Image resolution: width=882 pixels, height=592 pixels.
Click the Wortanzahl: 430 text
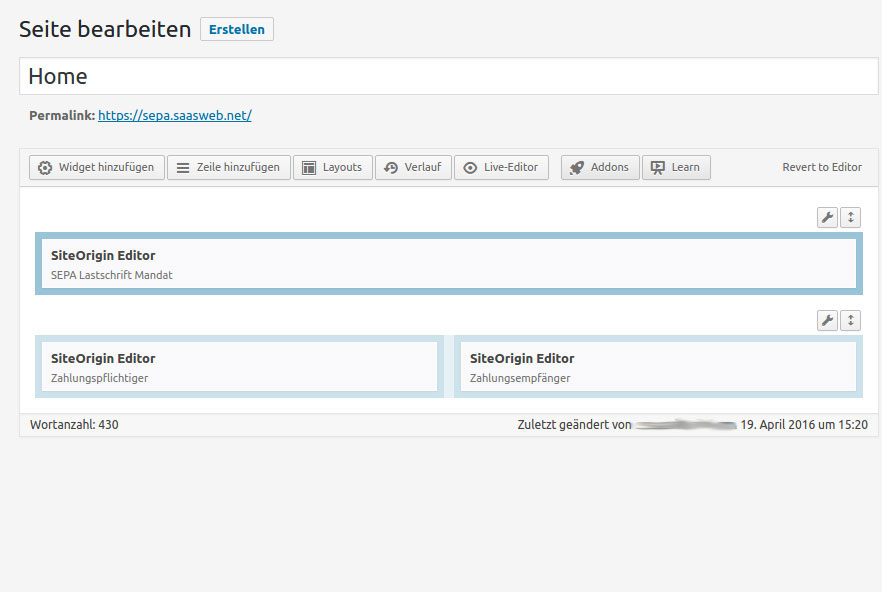tap(74, 425)
